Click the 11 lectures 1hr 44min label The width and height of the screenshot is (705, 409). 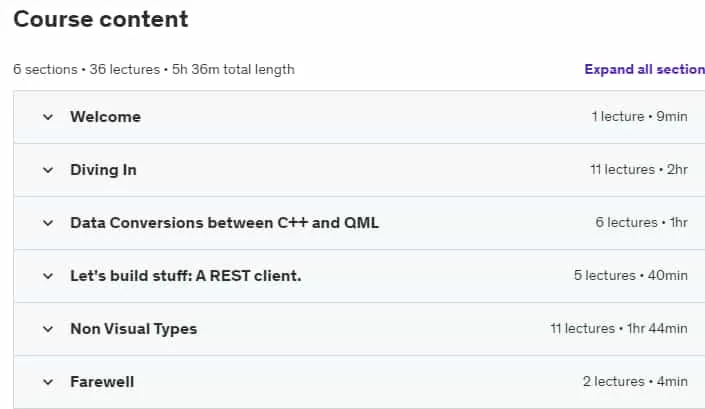pyautogui.click(x=619, y=329)
